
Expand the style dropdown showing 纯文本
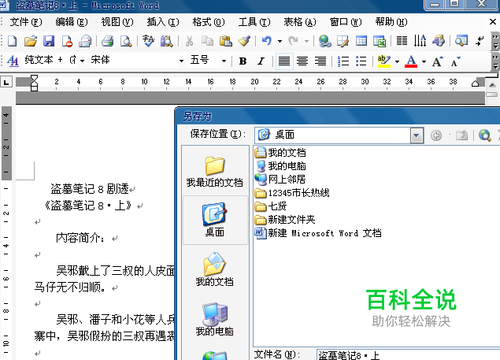coord(82,61)
